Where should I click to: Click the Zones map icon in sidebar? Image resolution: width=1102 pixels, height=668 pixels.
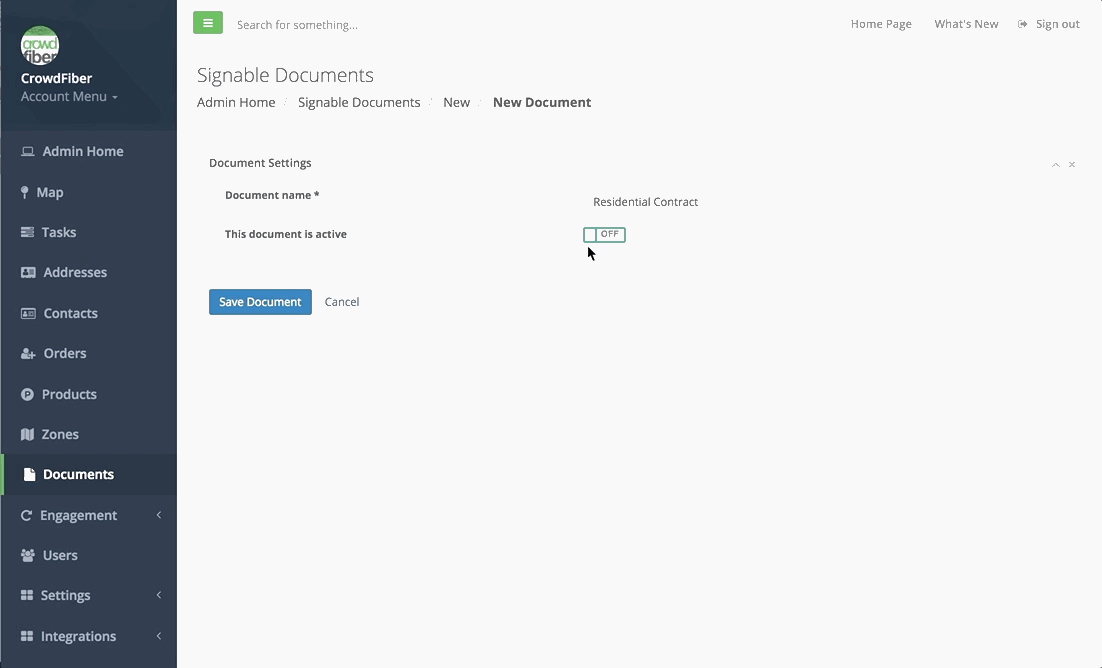[x=27, y=434]
